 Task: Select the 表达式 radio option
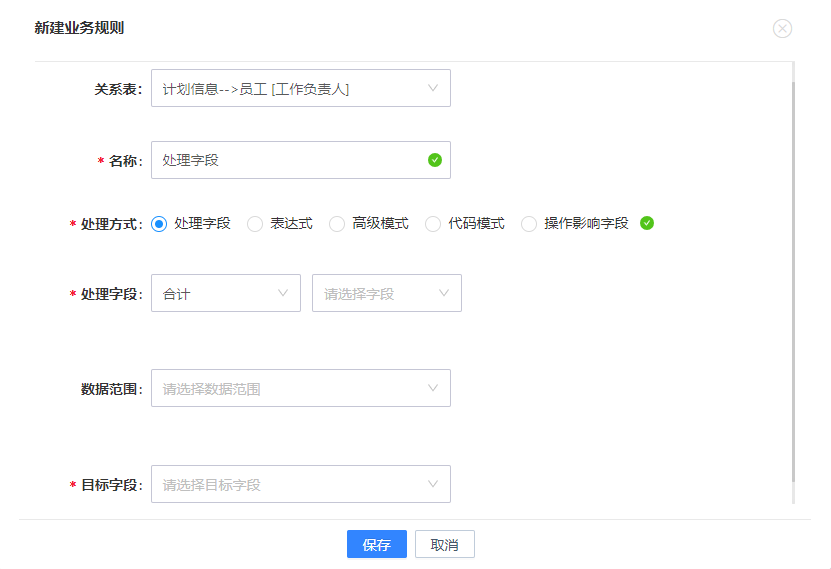[255, 224]
